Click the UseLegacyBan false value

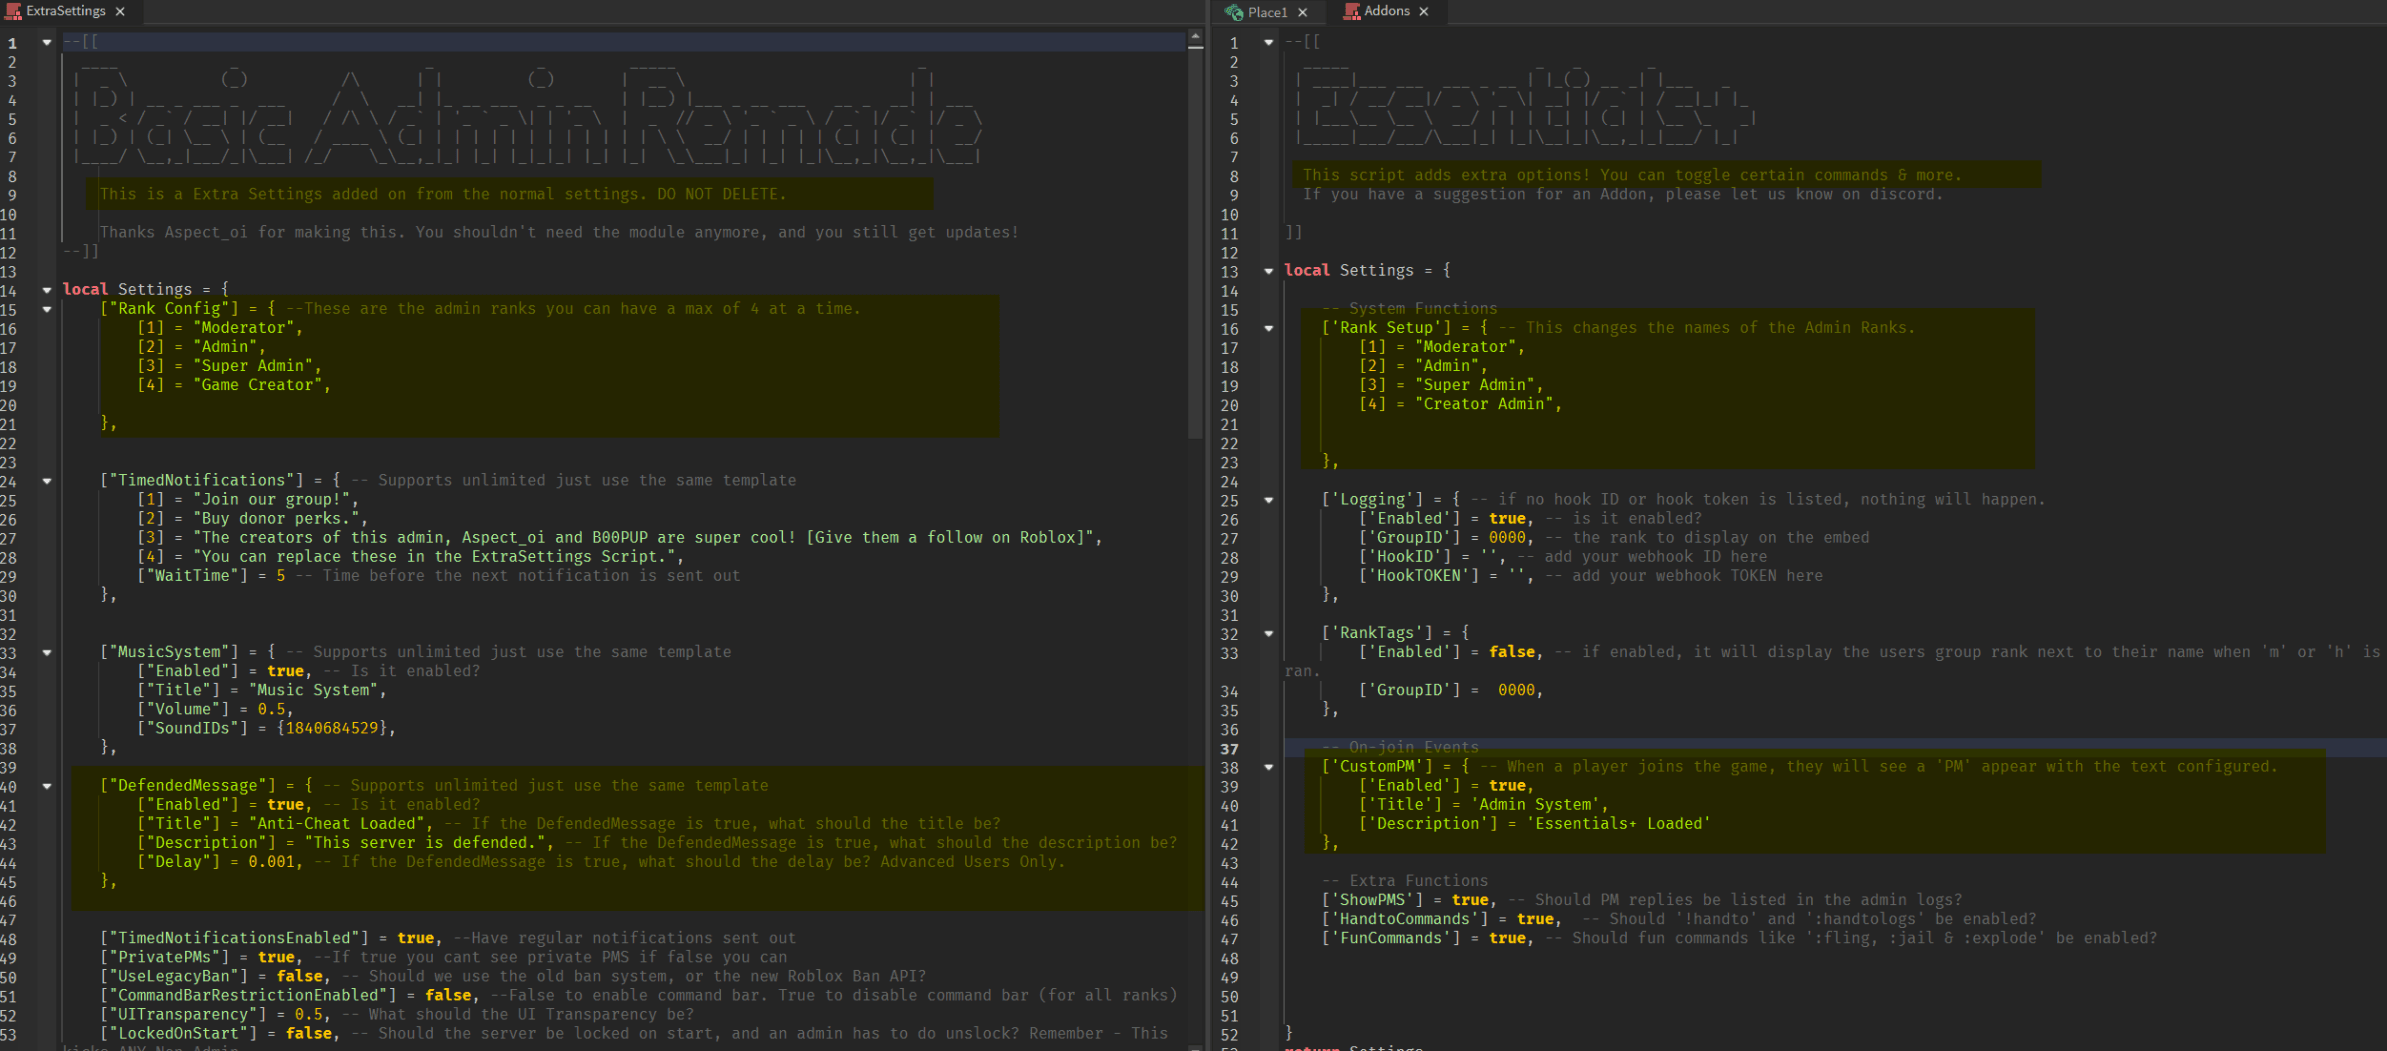click(x=300, y=976)
